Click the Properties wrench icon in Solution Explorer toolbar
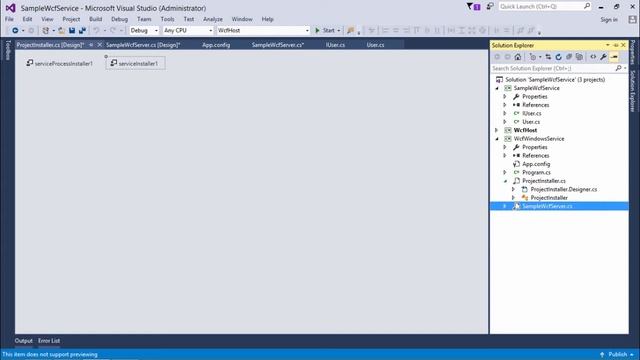The width and height of the screenshot is (640, 360). (x=603, y=57)
